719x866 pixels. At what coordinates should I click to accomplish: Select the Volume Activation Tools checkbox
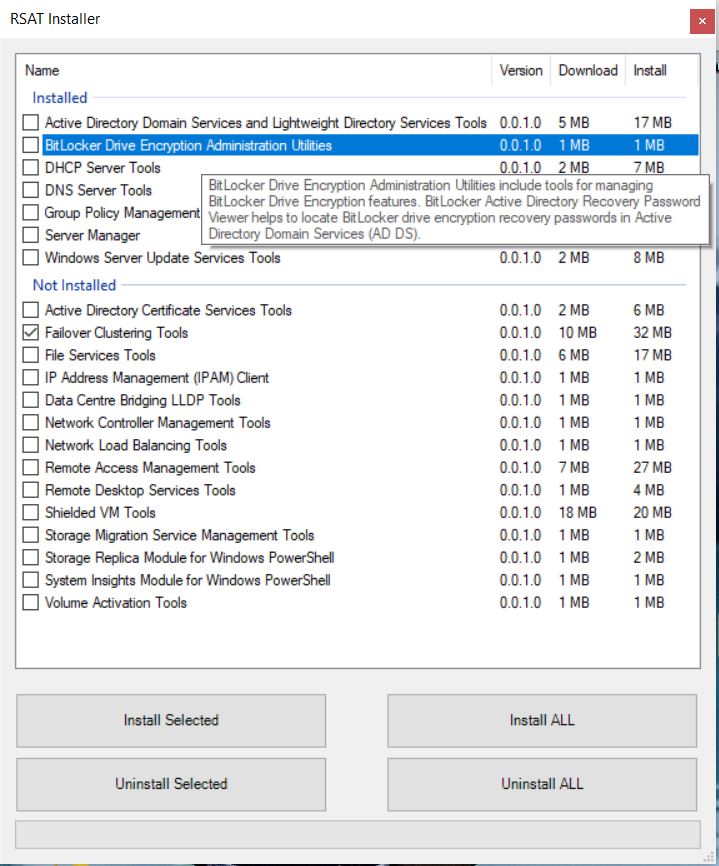[31, 603]
